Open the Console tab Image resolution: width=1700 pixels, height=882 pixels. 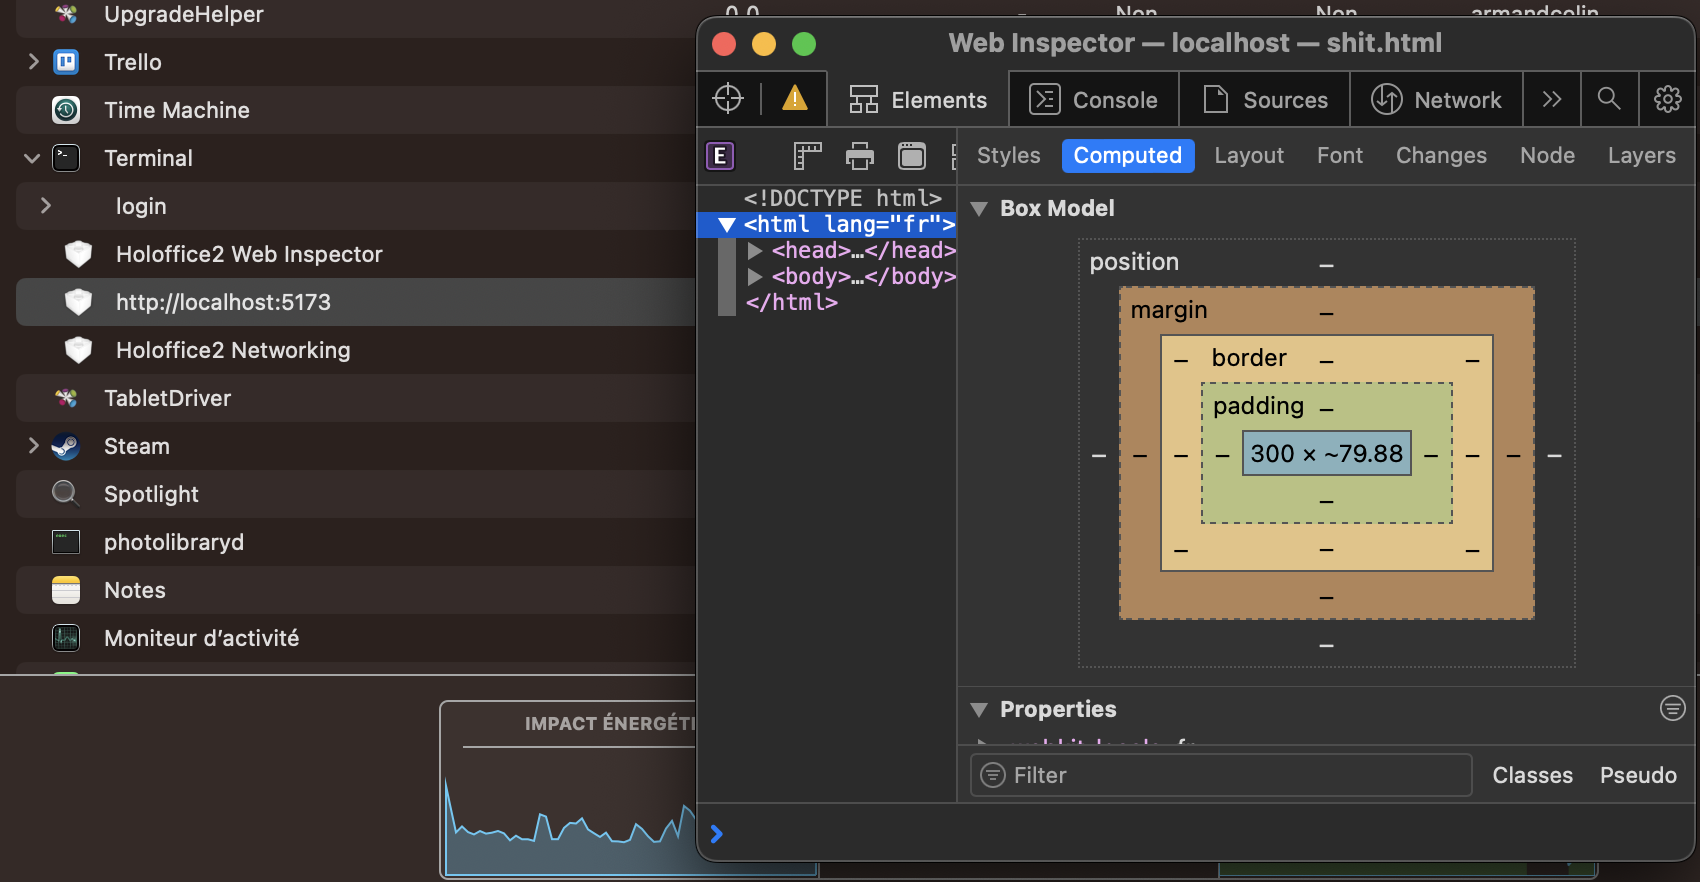1094,100
